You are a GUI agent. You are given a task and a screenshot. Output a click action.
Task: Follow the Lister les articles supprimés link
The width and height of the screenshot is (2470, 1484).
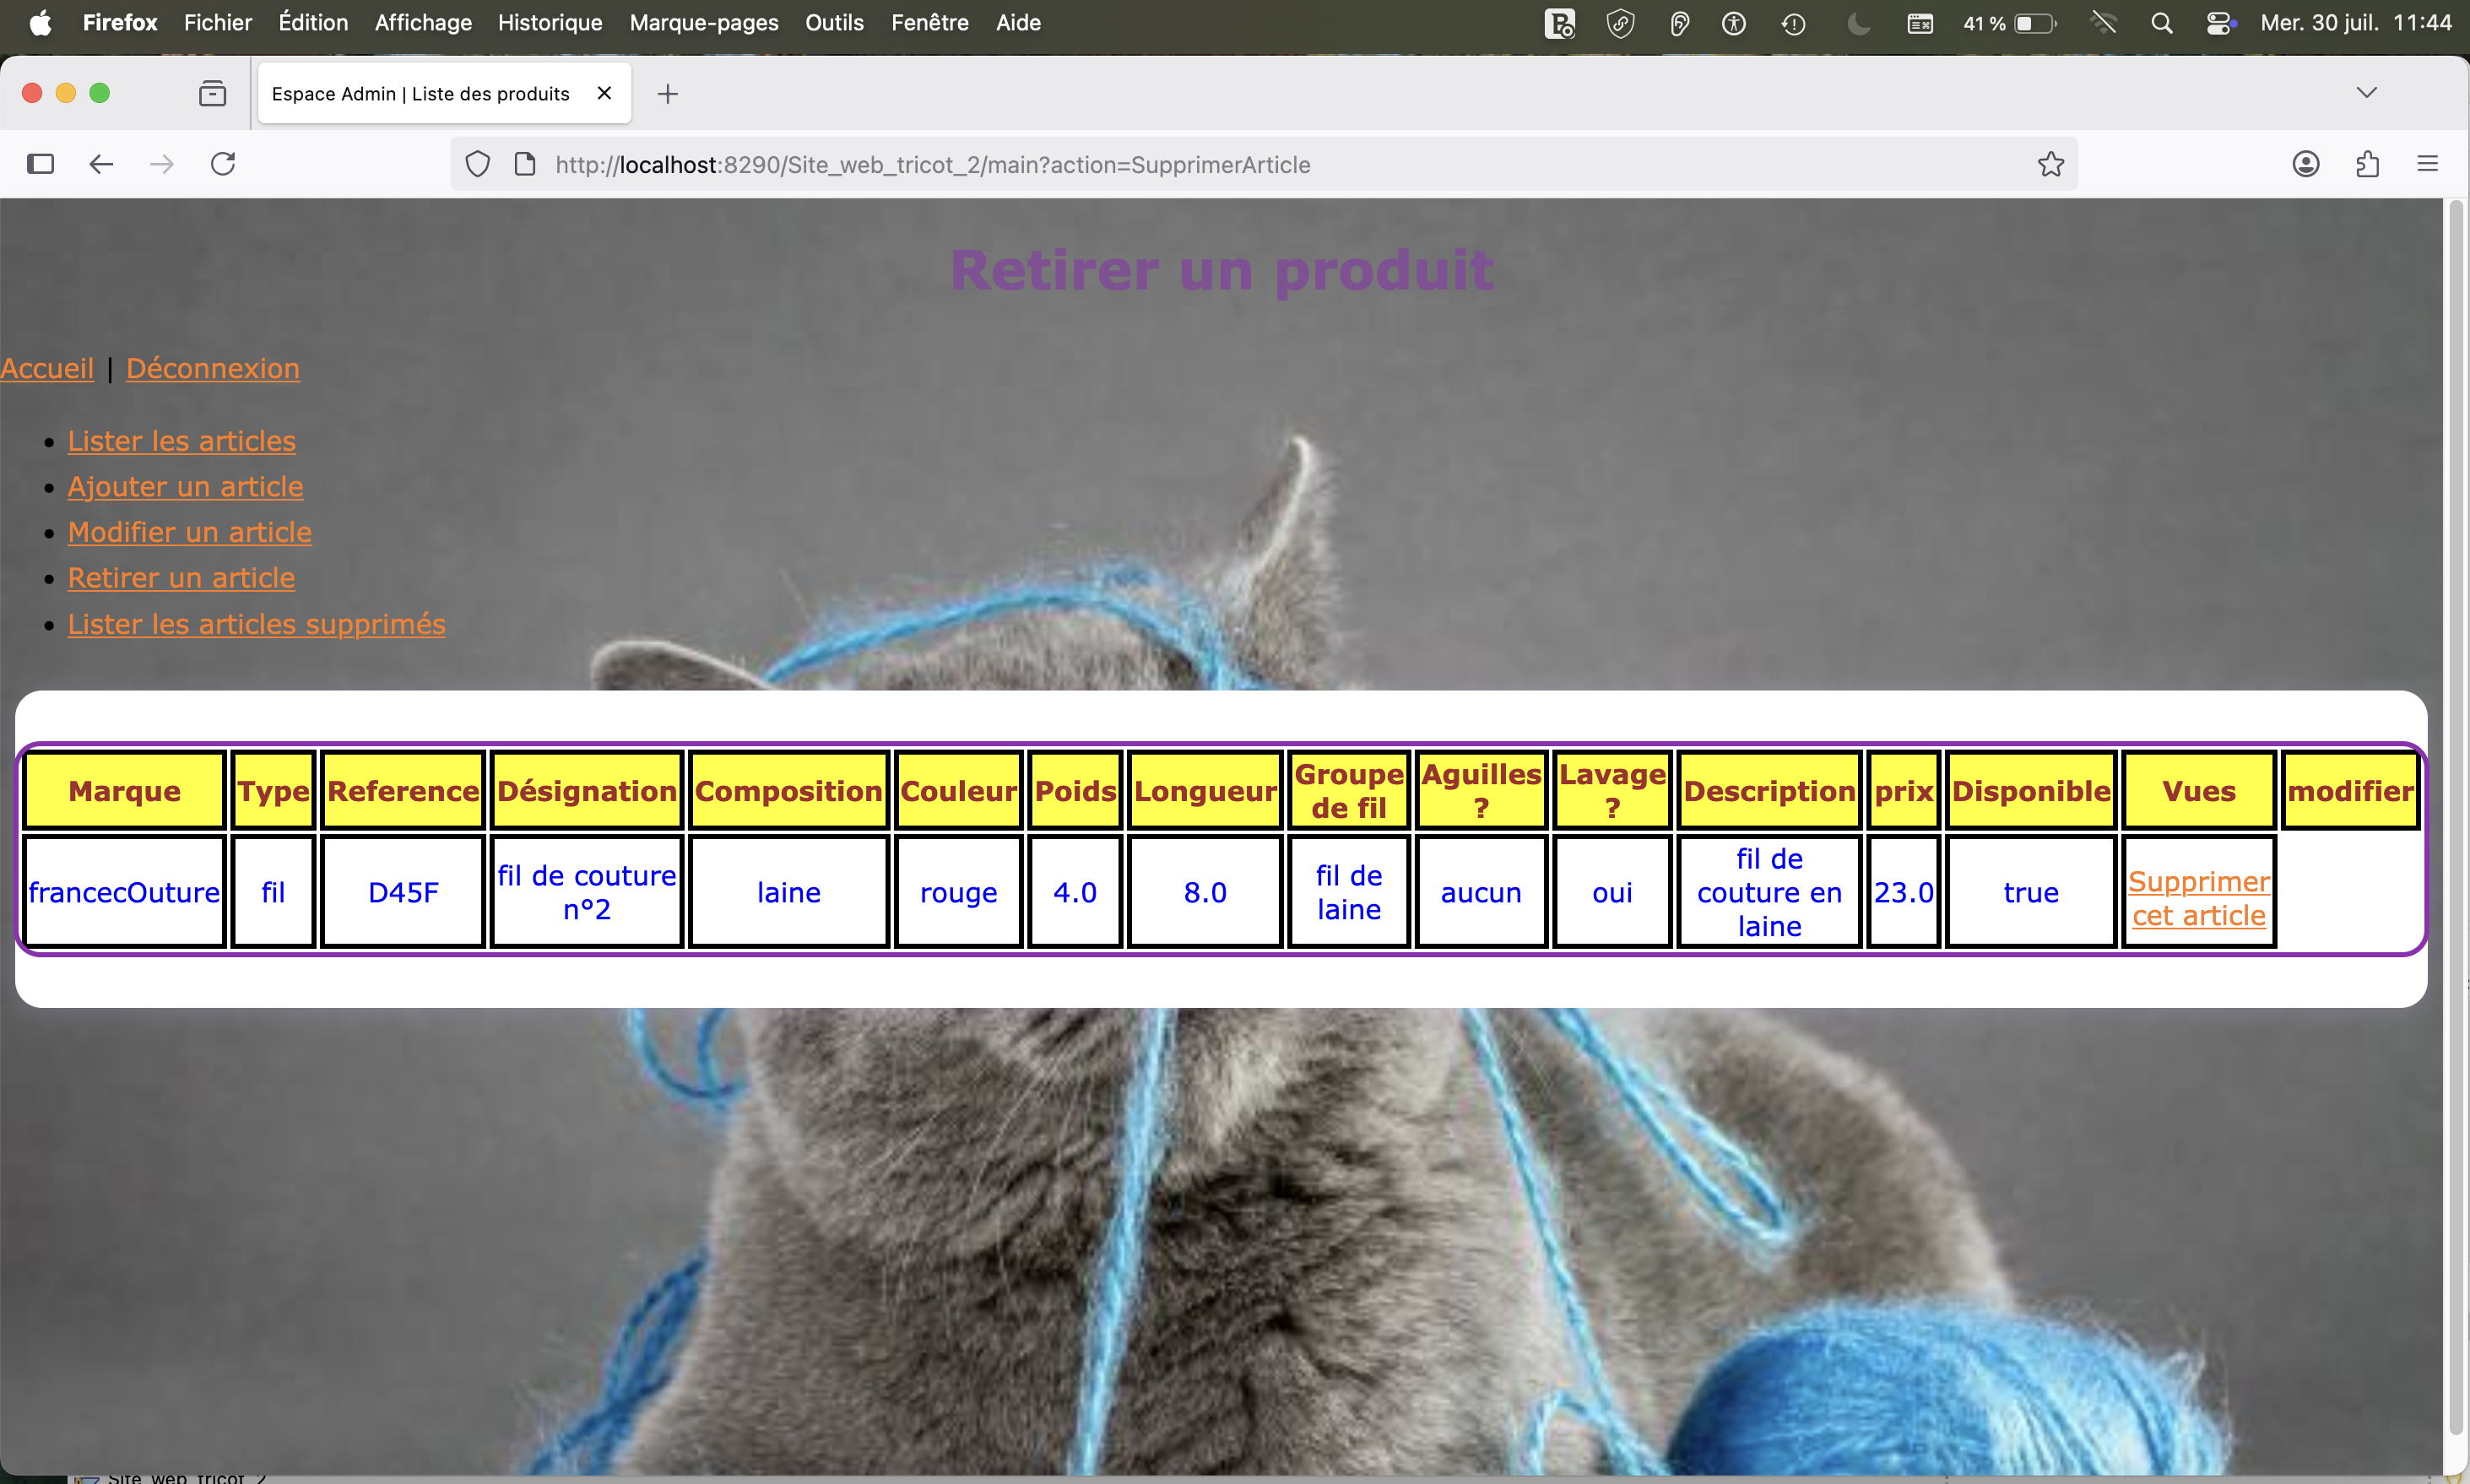click(256, 623)
